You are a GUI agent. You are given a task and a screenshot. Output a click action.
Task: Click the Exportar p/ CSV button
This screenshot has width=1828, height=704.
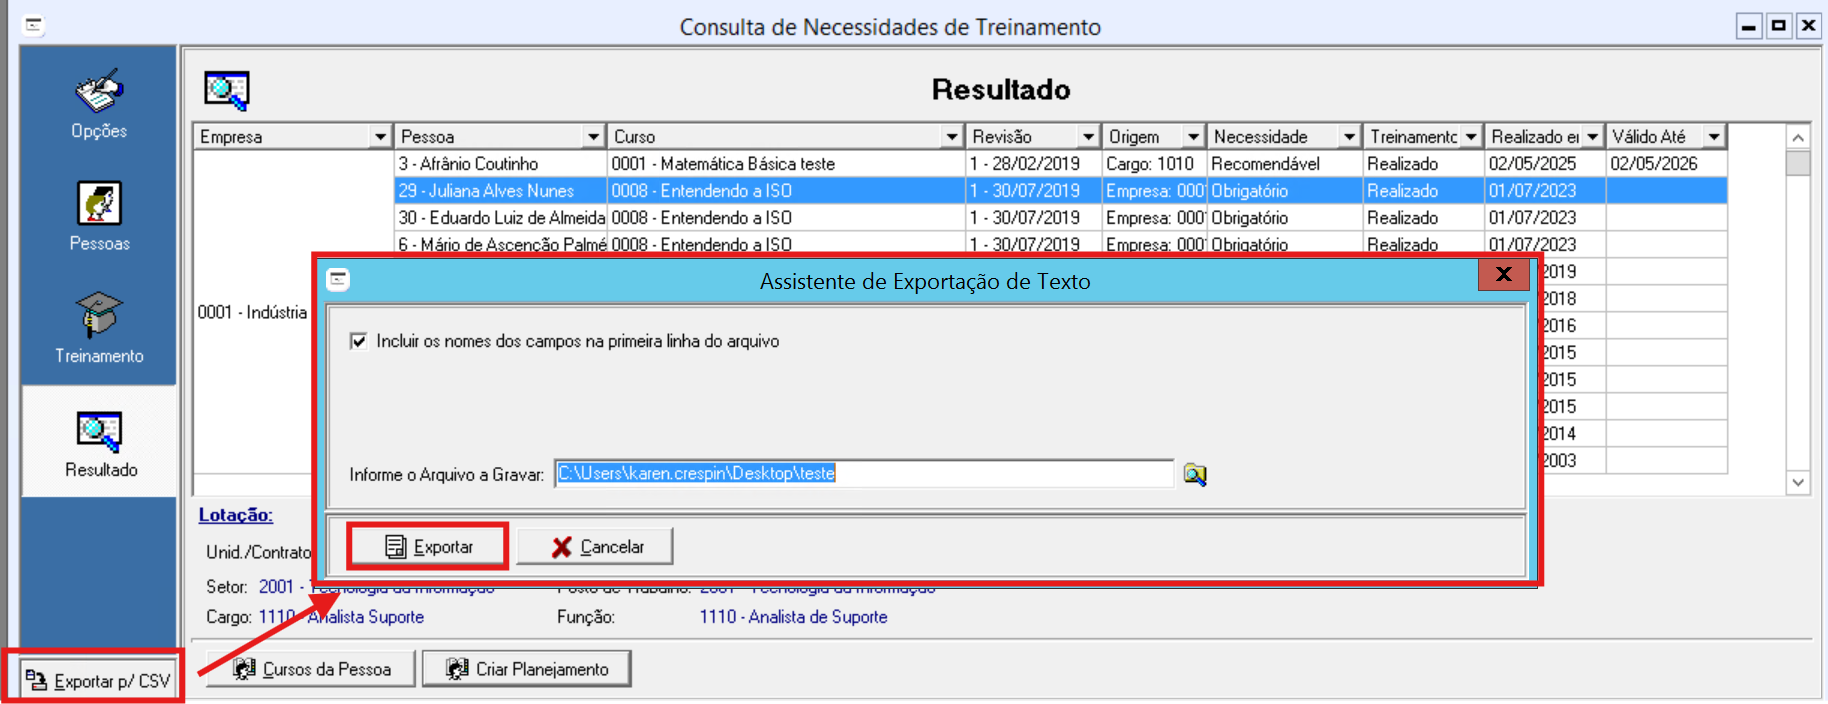click(x=98, y=681)
